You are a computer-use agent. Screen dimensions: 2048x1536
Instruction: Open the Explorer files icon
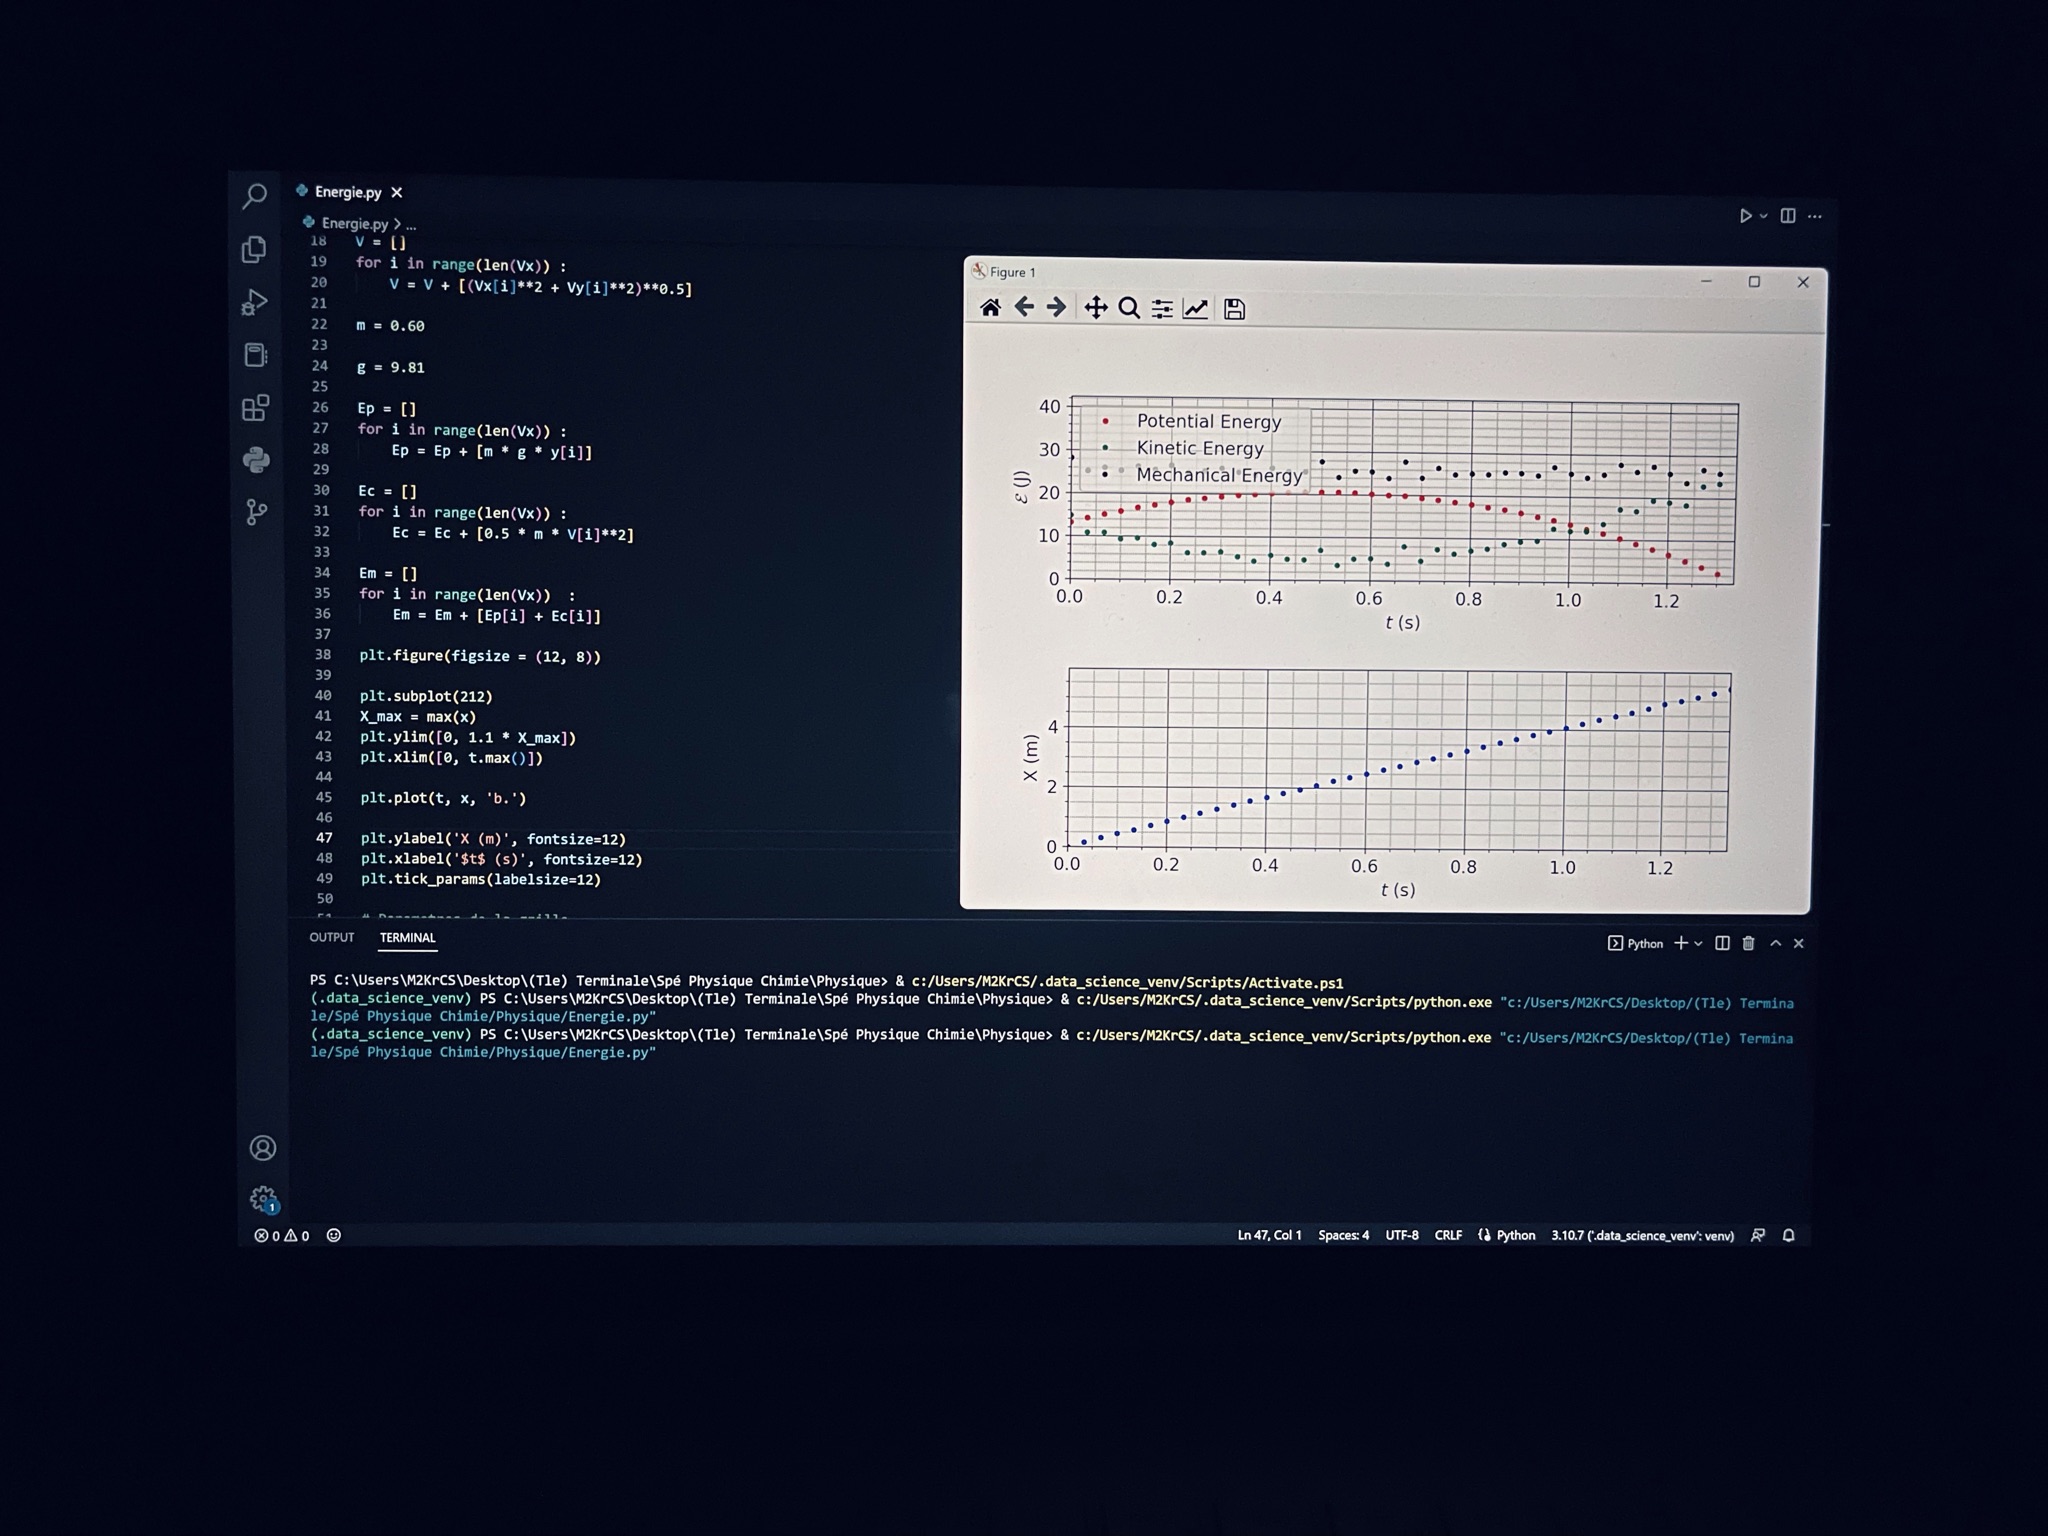click(255, 249)
